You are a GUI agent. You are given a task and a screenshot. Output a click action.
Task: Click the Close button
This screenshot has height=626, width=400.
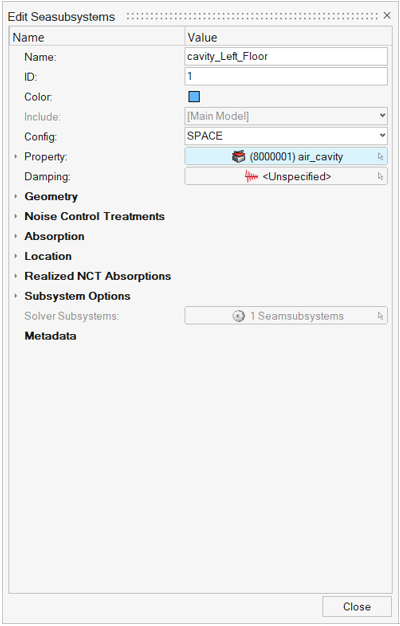357,606
